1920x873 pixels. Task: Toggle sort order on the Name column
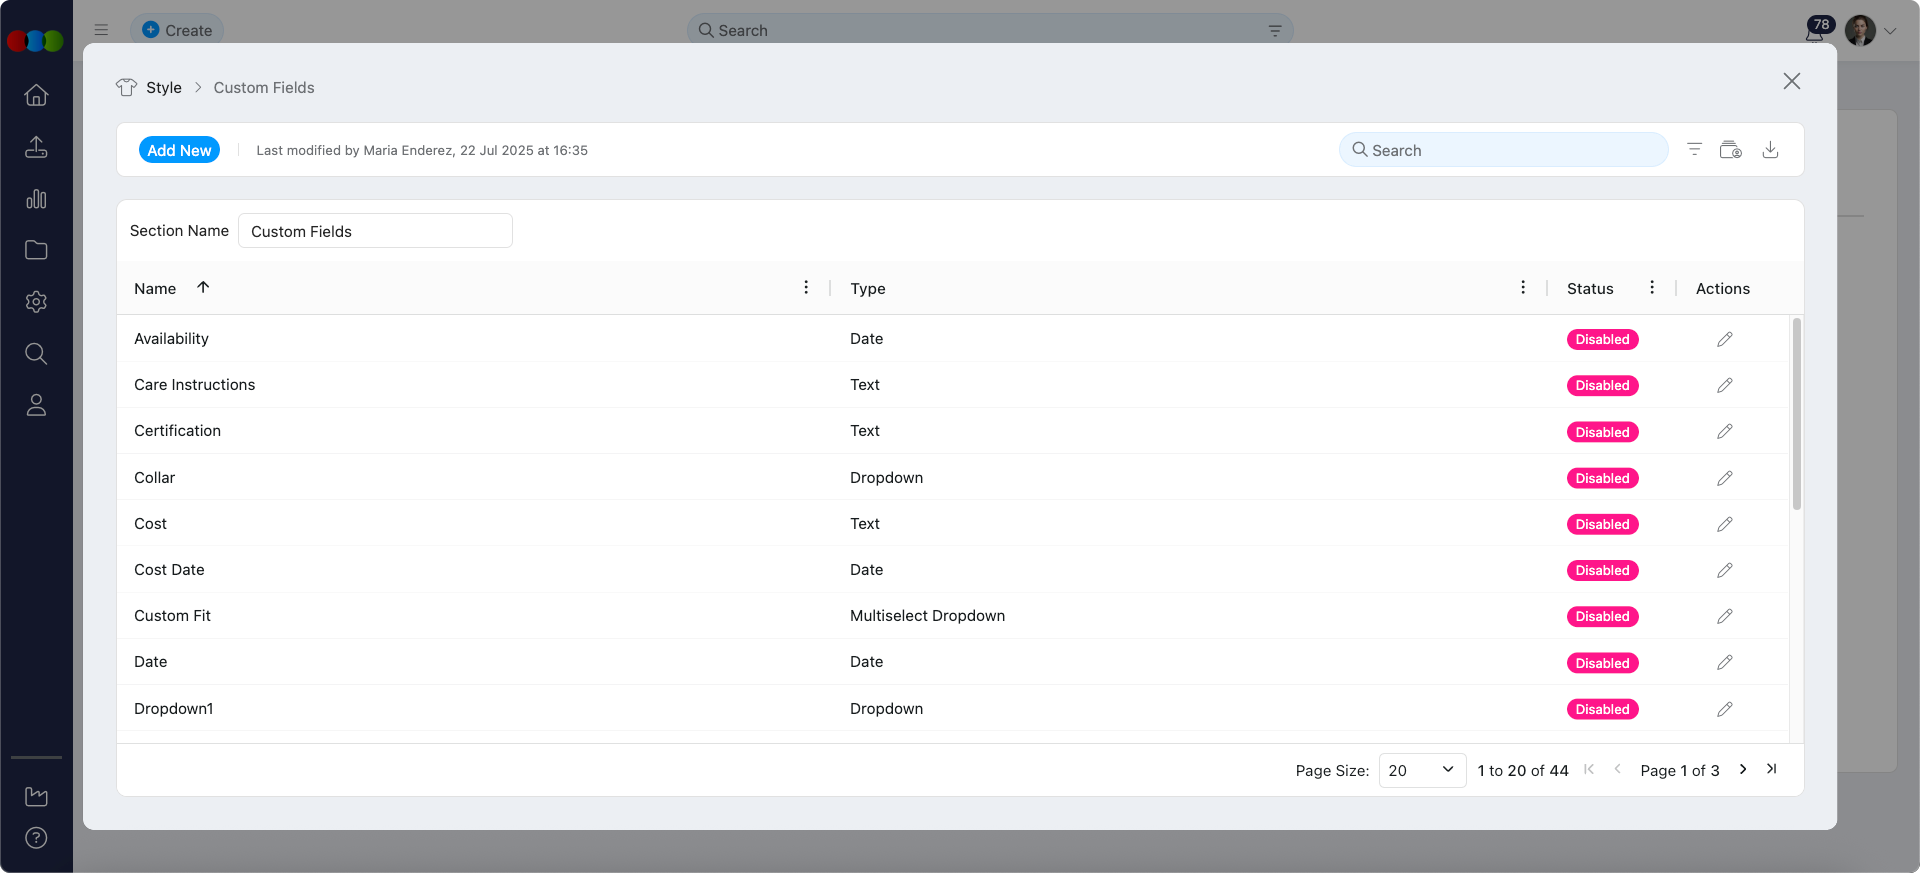[203, 288]
